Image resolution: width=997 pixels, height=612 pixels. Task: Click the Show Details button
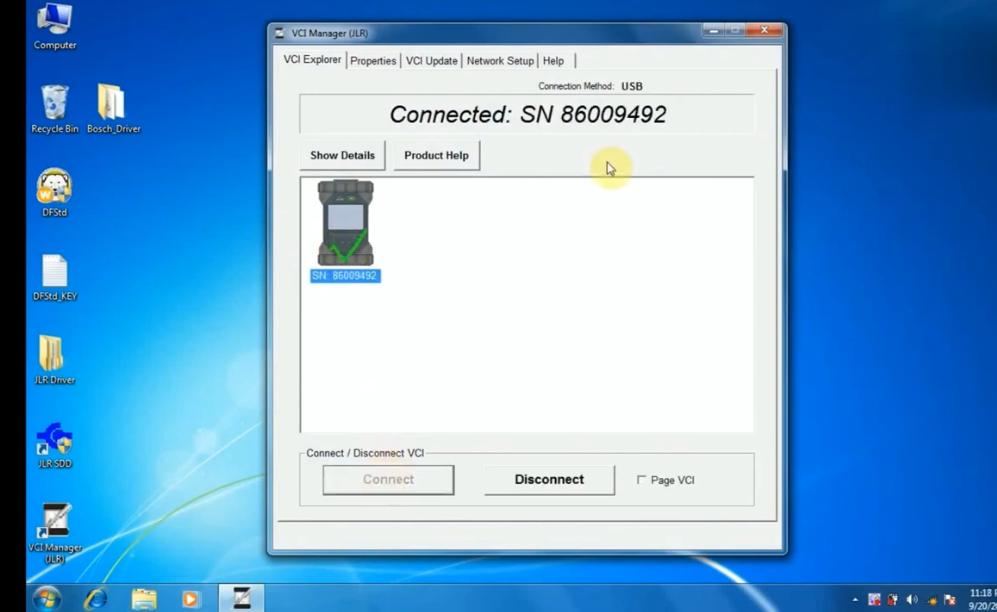pyautogui.click(x=343, y=155)
